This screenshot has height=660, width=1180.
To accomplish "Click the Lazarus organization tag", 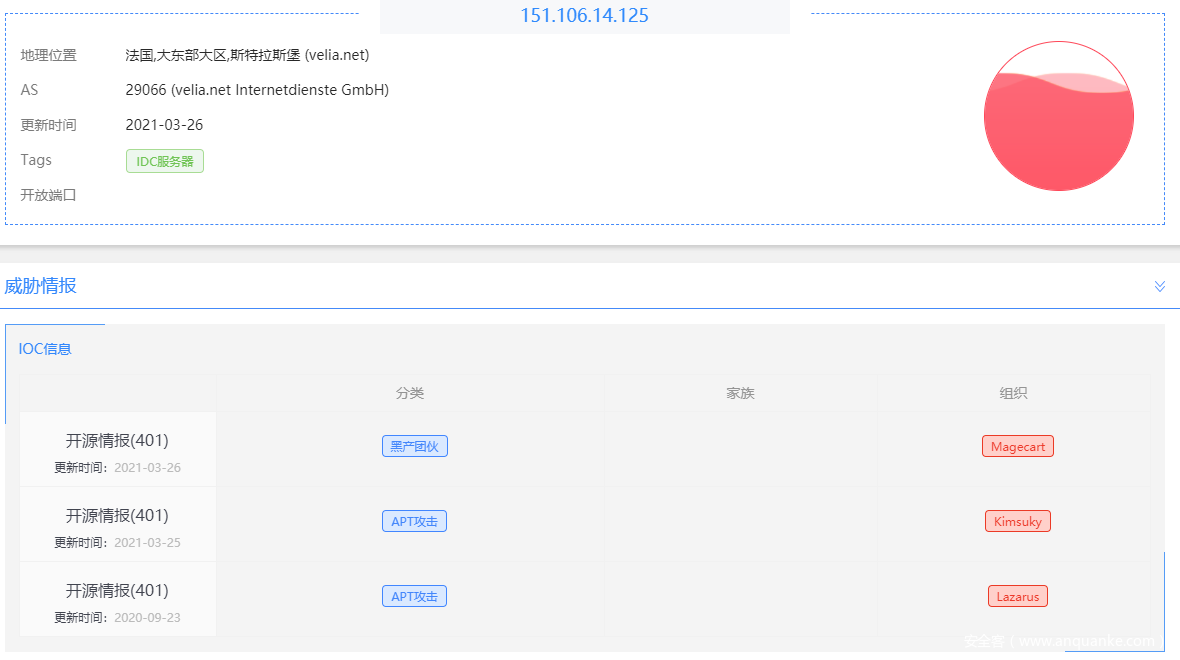I will tap(1017, 597).
